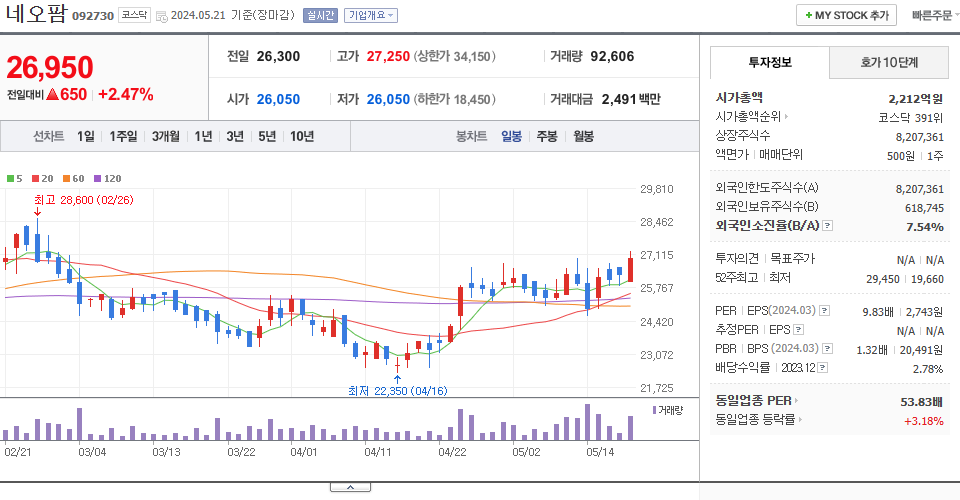This screenshot has width=960, height=500.
Task: Select the 10년 line chart period
Action: (302, 136)
